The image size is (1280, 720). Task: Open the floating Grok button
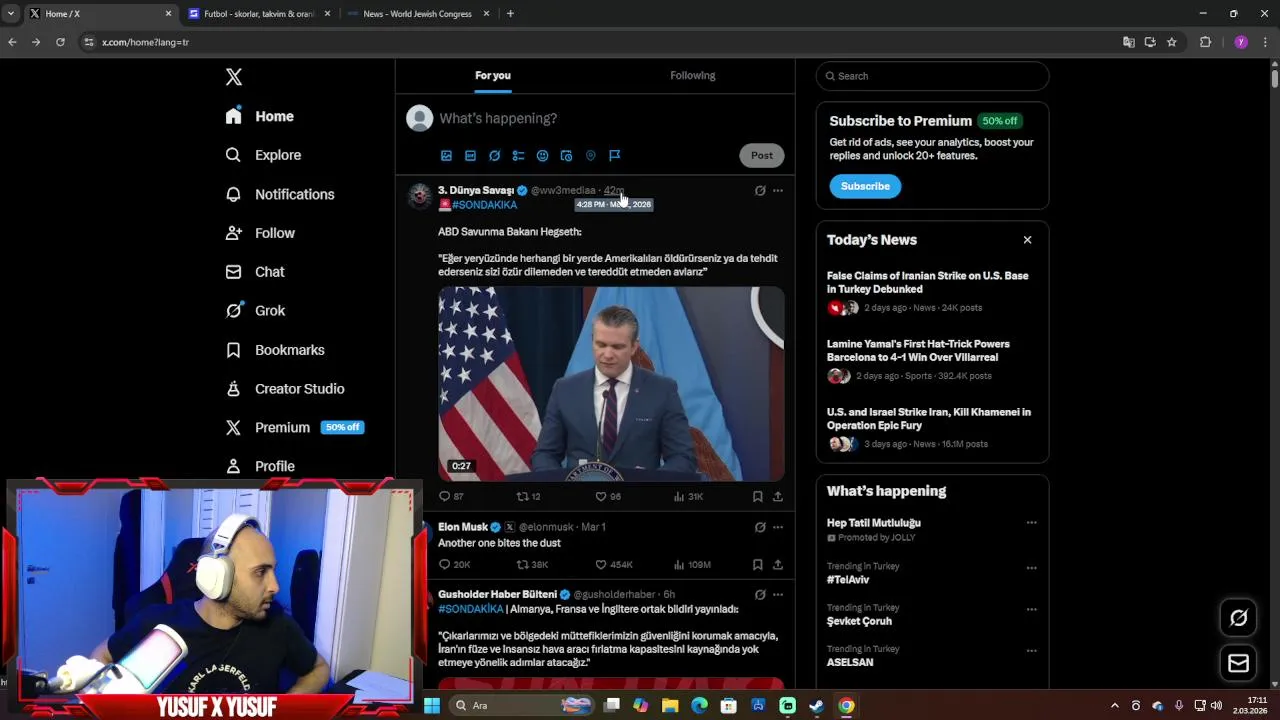coord(1238,618)
